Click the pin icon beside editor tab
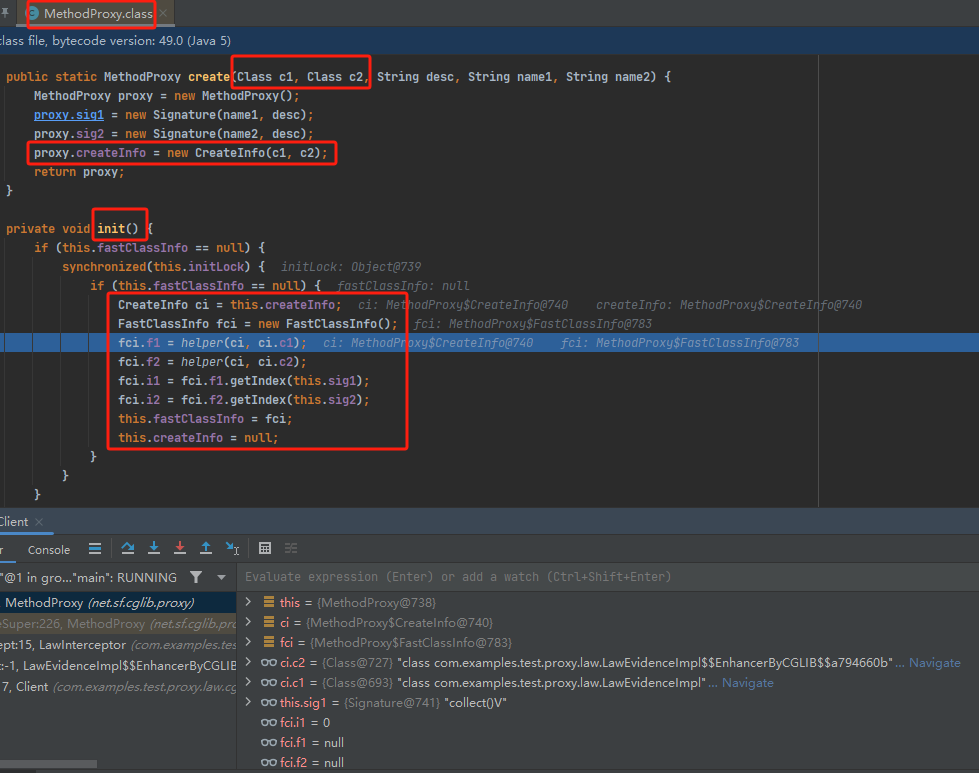 point(5,13)
